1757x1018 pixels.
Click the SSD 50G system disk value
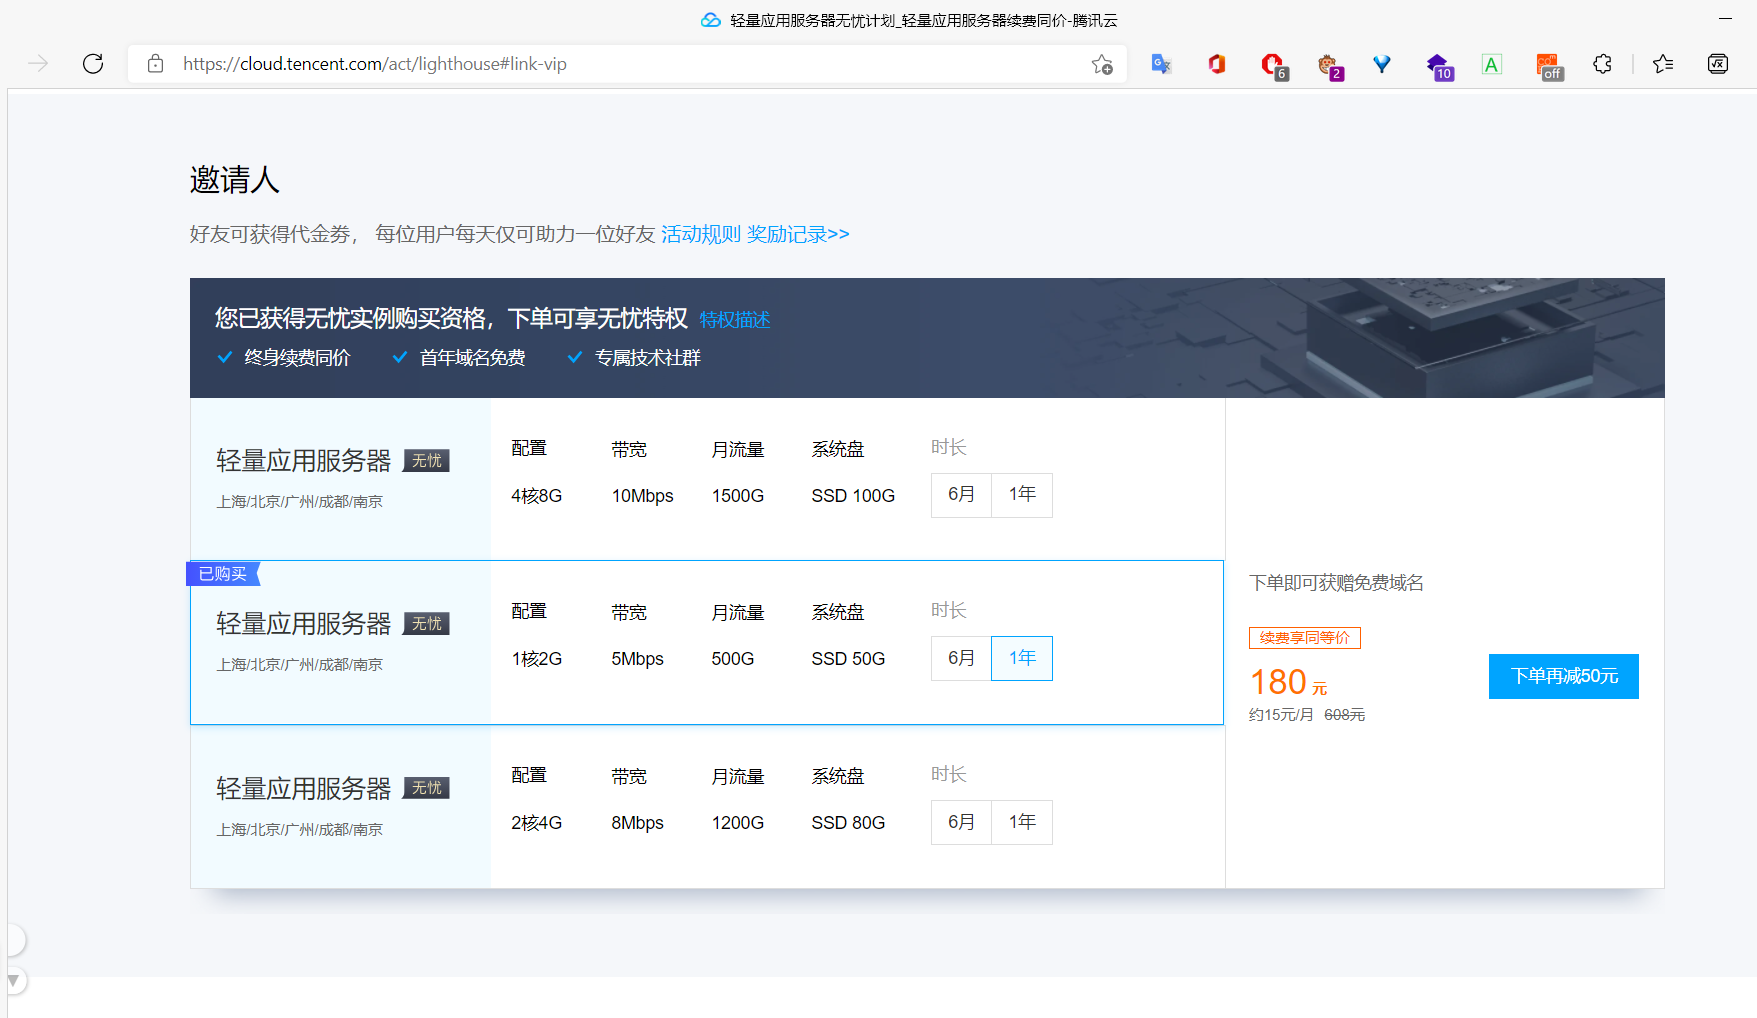click(x=848, y=659)
